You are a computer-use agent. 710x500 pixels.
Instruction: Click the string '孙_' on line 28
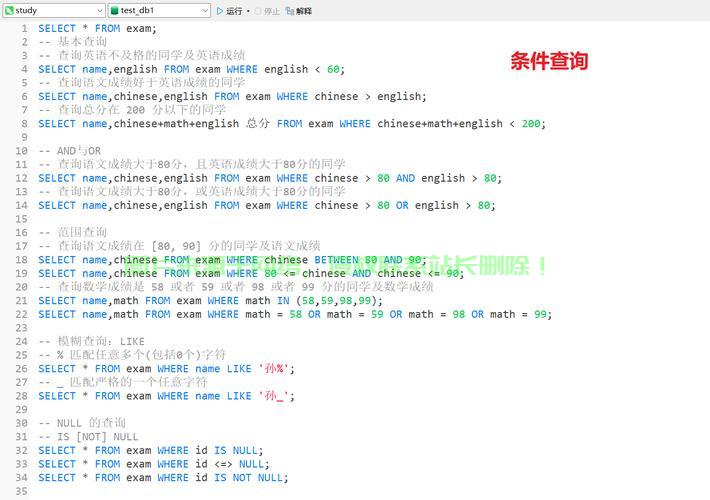tap(273, 396)
